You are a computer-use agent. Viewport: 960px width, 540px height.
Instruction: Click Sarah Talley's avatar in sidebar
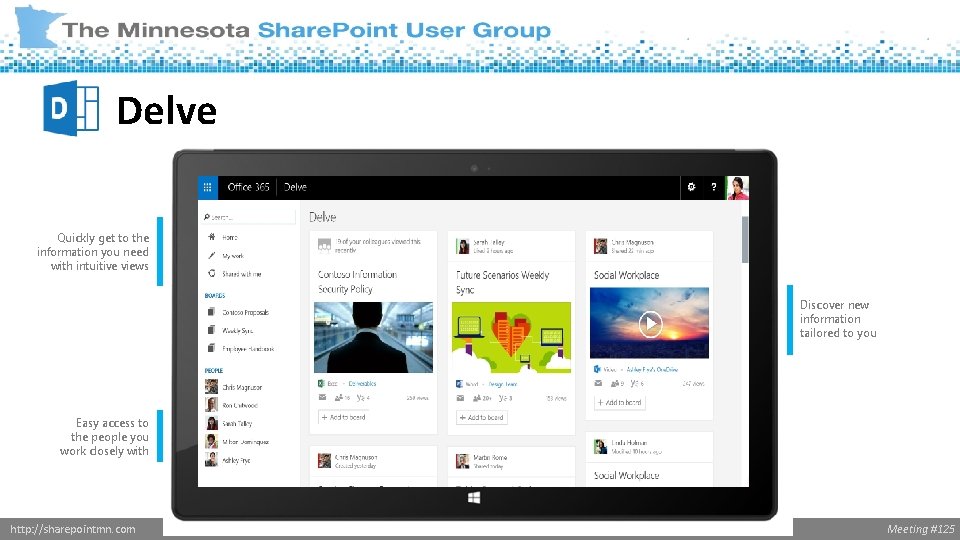pyautogui.click(x=211, y=423)
